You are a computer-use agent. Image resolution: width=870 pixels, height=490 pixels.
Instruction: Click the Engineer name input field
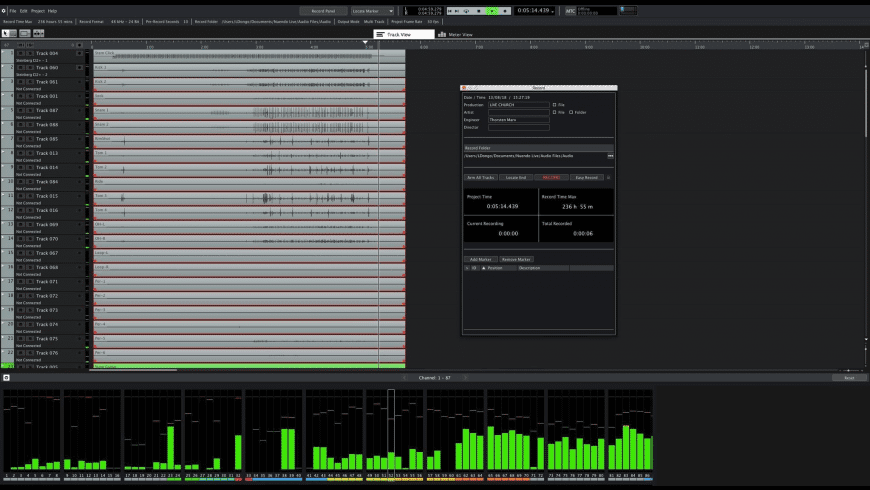[518, 120]
